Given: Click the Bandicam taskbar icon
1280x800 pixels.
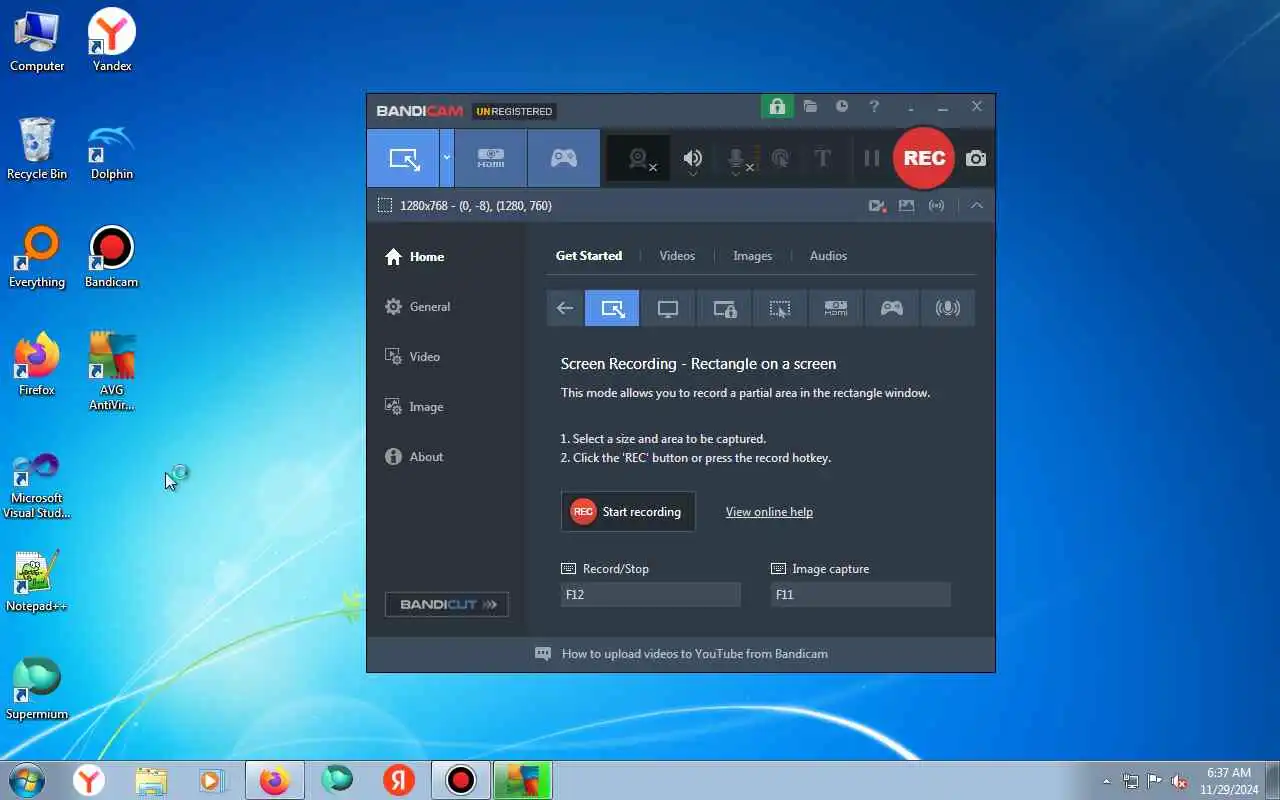Looking at the screenshot, I should 461,780.
